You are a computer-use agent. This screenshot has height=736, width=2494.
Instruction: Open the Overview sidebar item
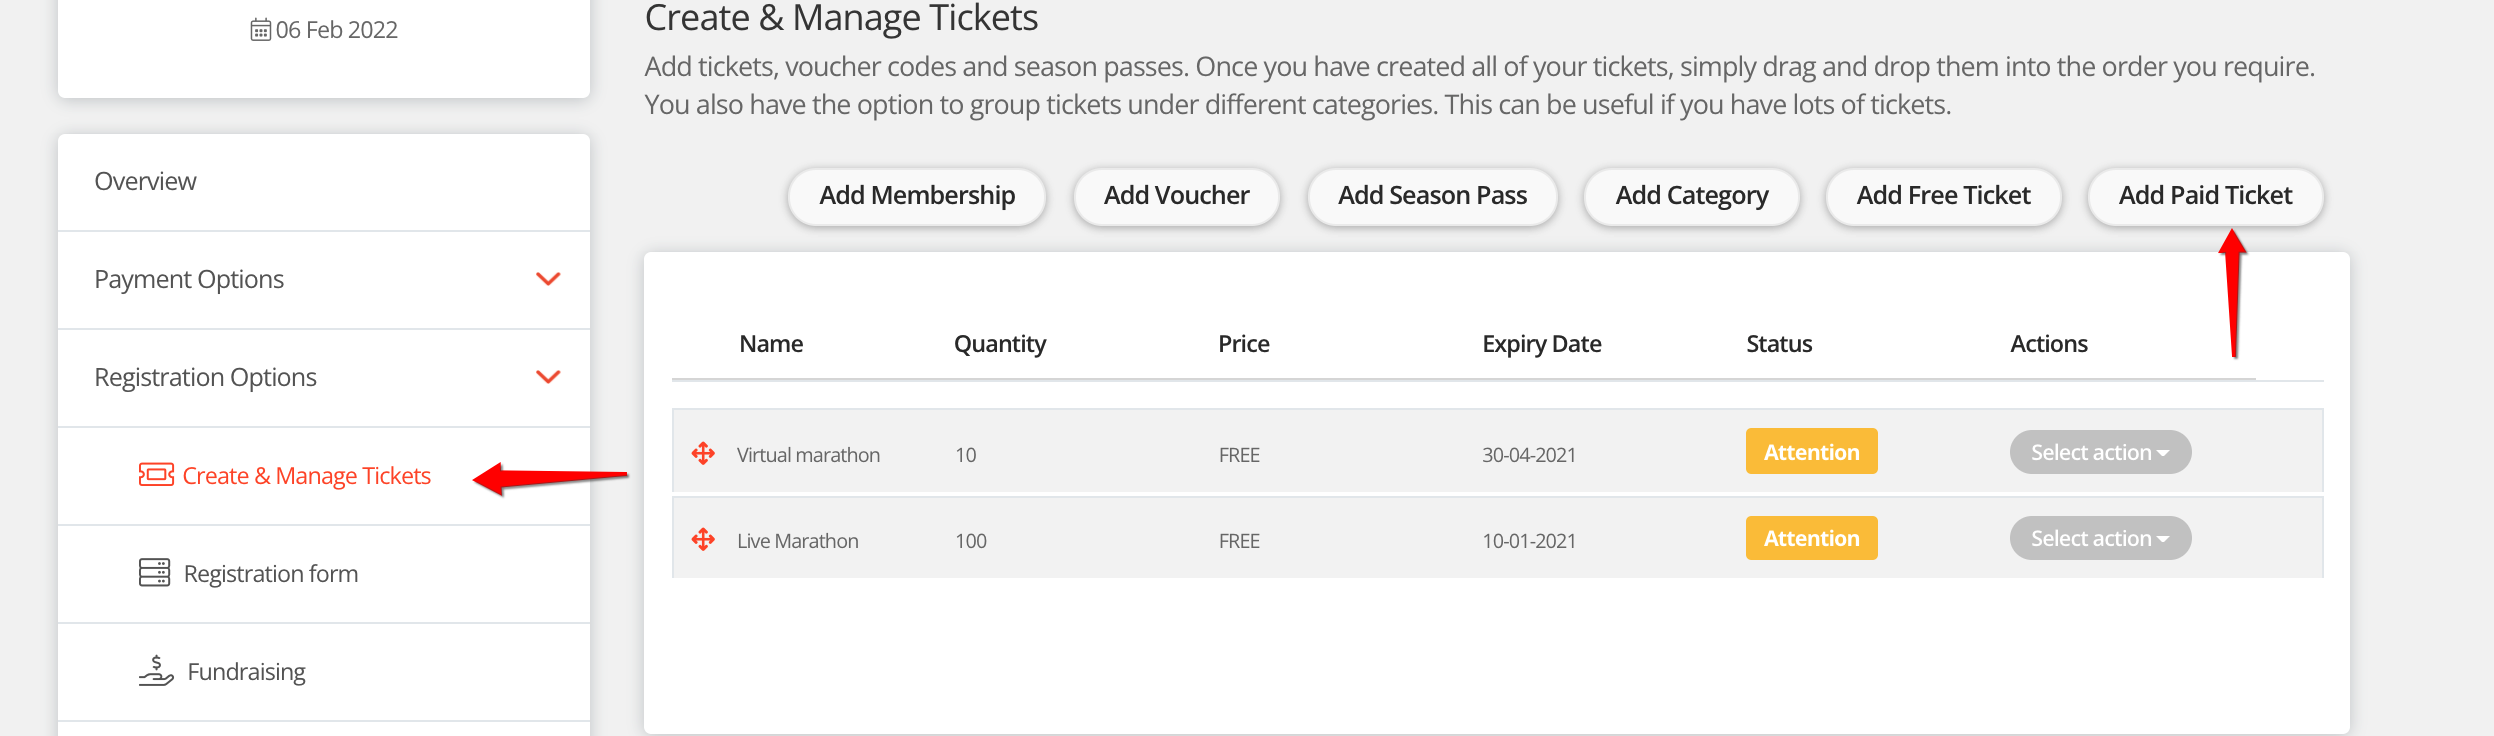(x=146, y=182)
